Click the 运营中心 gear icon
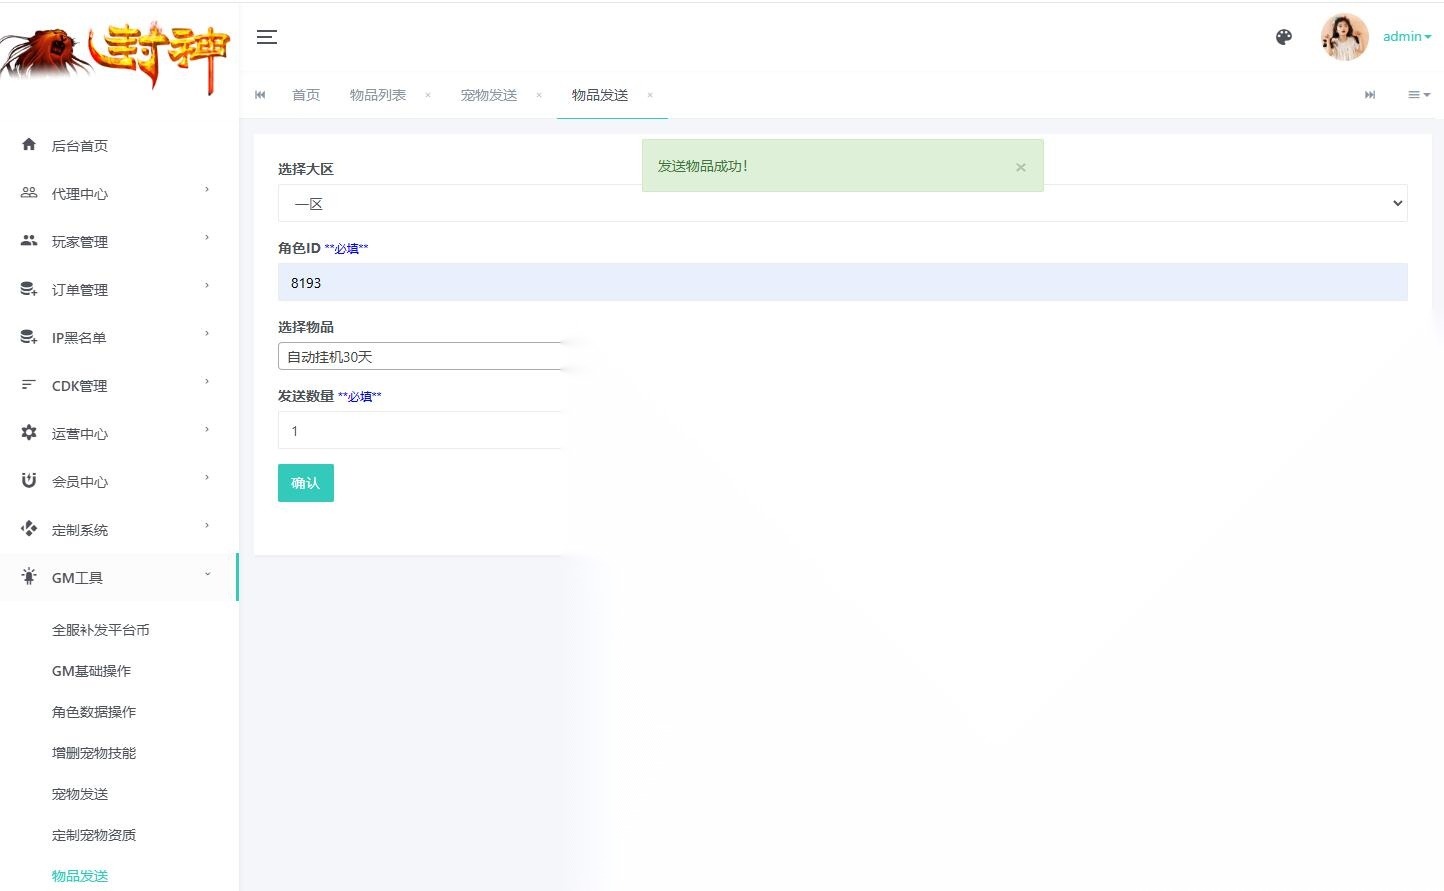The height and width of the screenshot is (891, 1444). pos(29,433)
